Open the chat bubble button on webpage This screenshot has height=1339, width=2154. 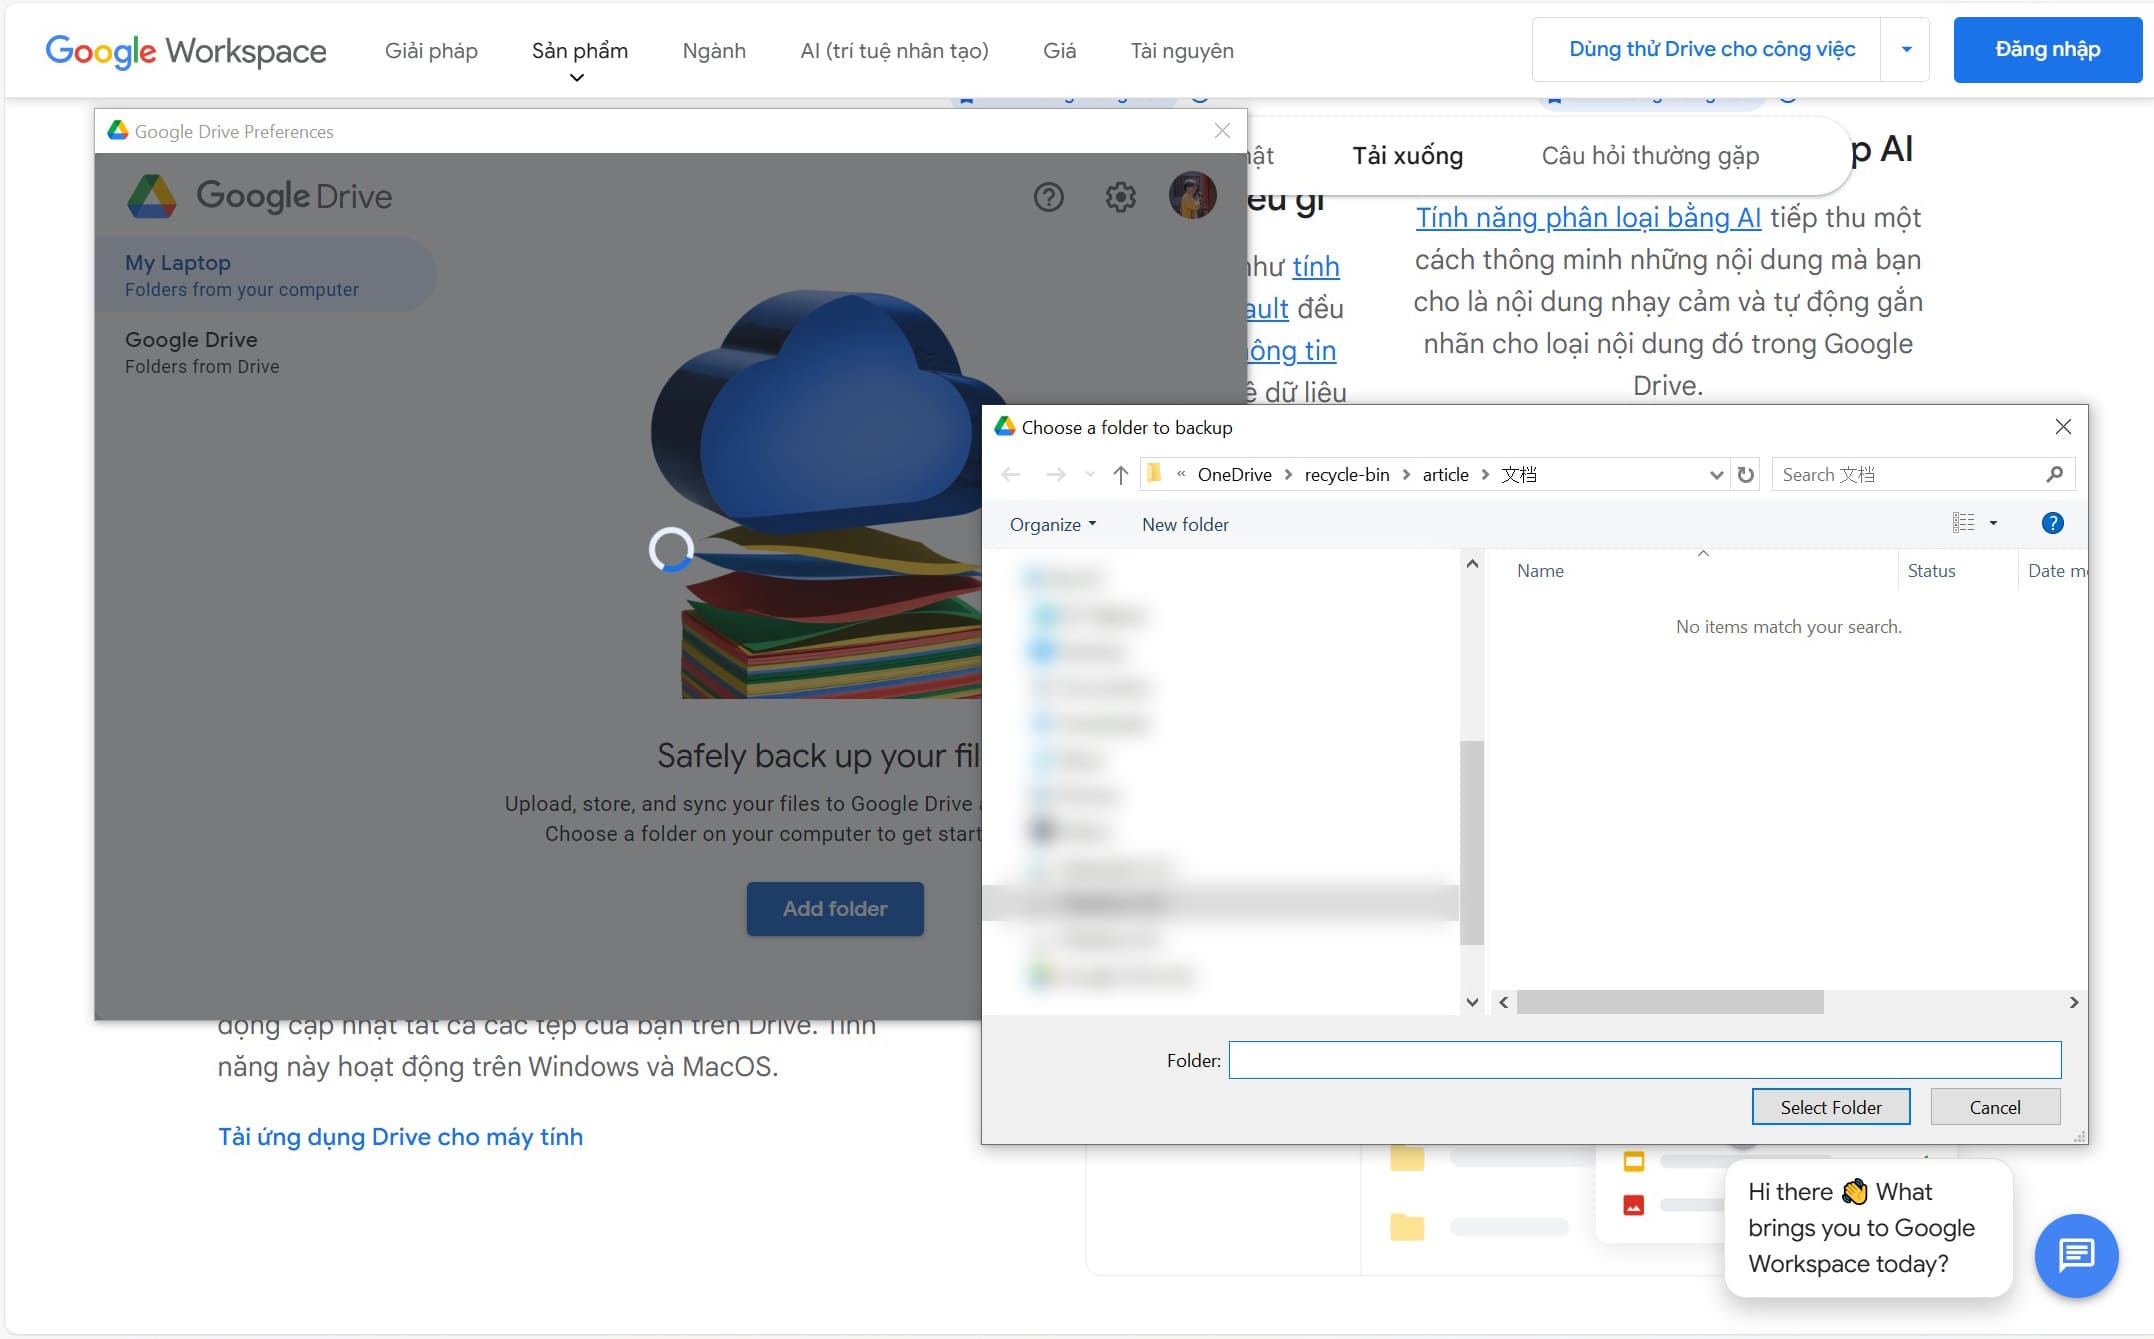click(2076, 1256)
